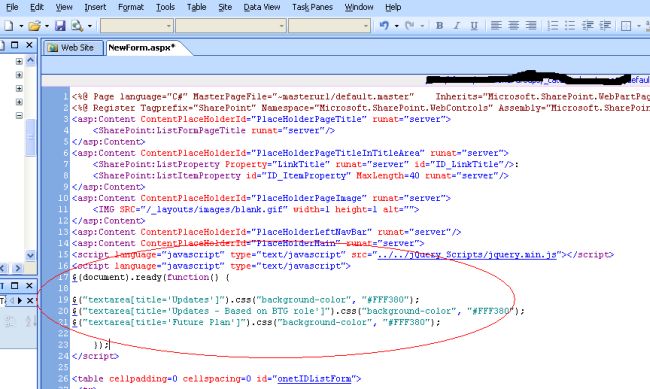The height and width of the screenshot is (389, 650).
Task: Open the Font Size combo box
Action: (x=329, y=26)
